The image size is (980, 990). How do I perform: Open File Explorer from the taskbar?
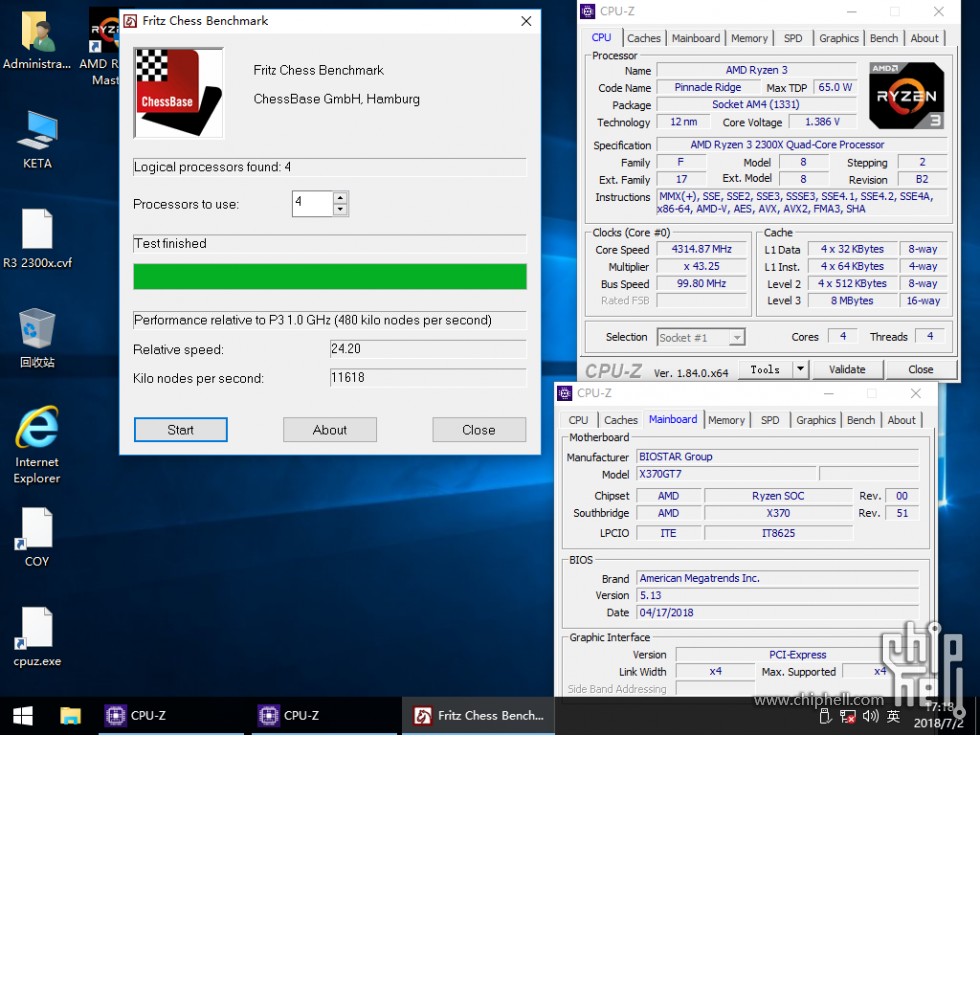70,715
